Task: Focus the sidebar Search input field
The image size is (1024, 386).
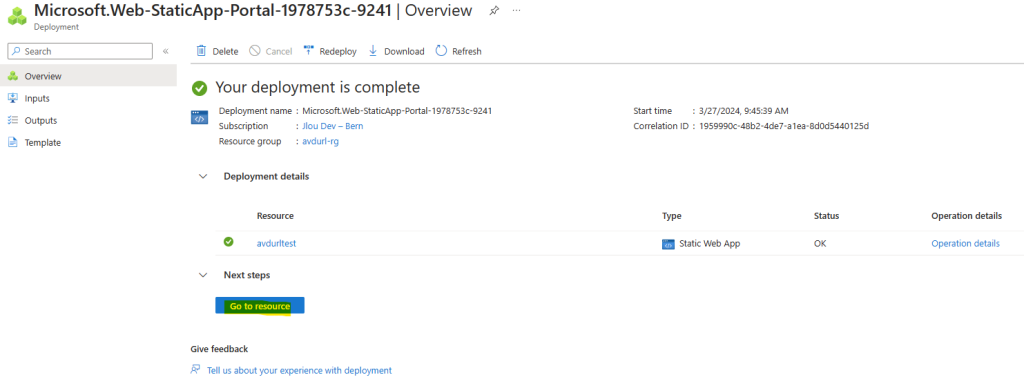Action: [x=80, y=51]
